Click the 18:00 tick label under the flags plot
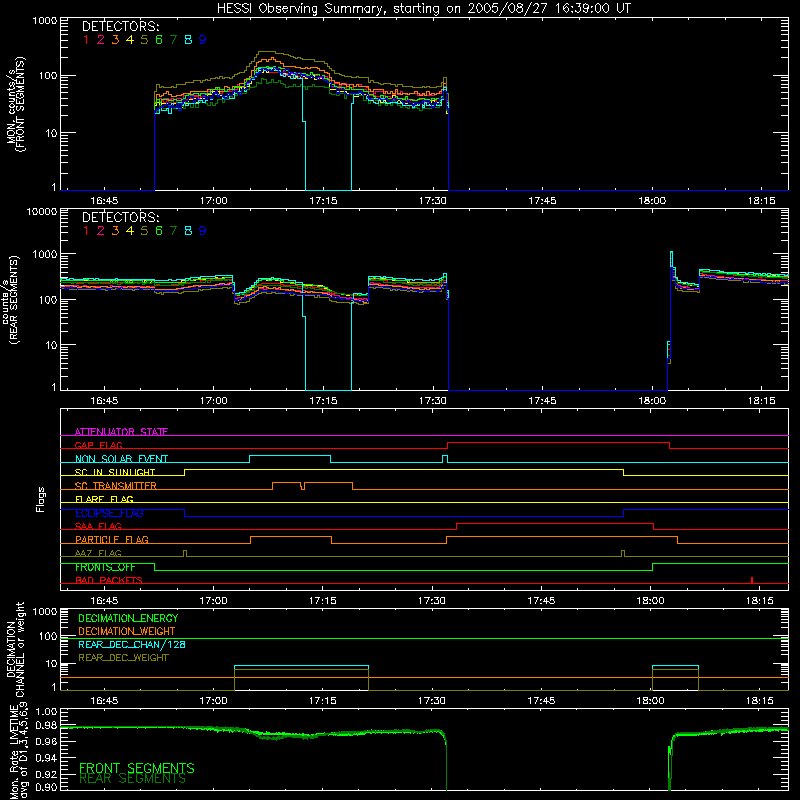Image resolution: width=800 pixels, height=800 pixels. coord(651,601)
